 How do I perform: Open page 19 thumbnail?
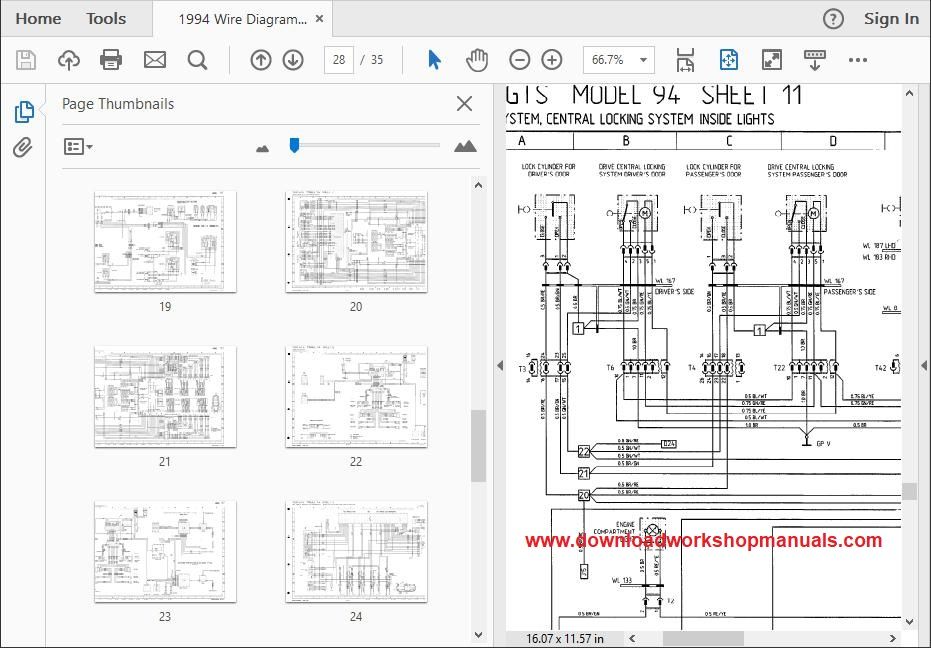(165, 242)
